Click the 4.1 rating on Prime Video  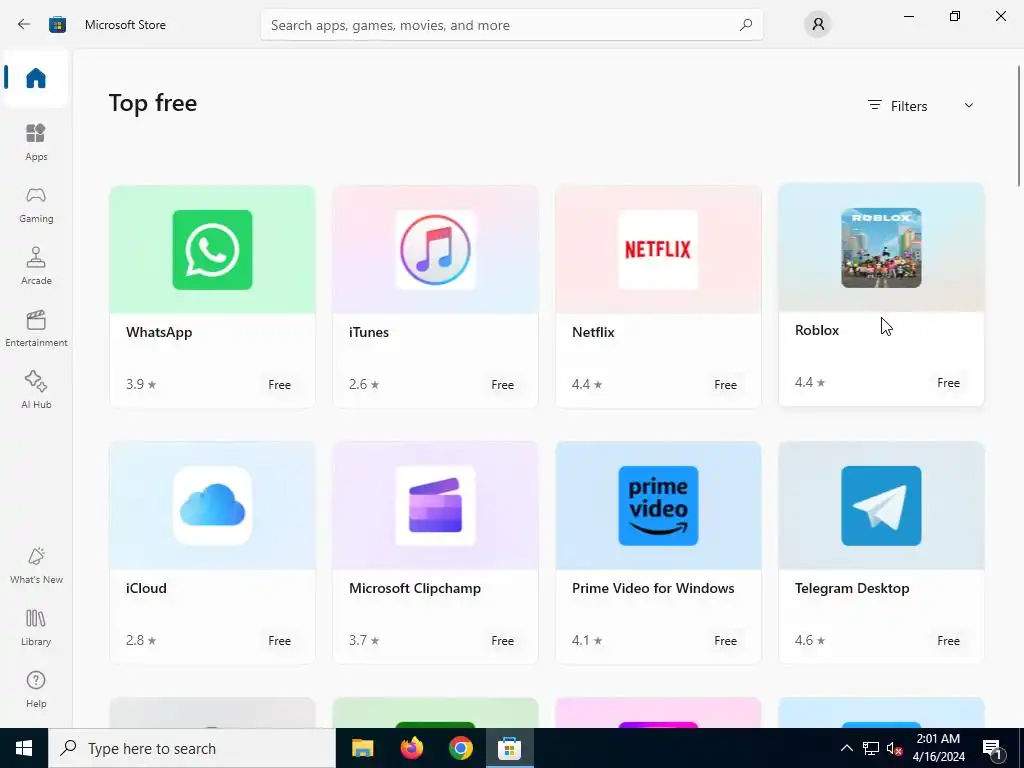587,640
